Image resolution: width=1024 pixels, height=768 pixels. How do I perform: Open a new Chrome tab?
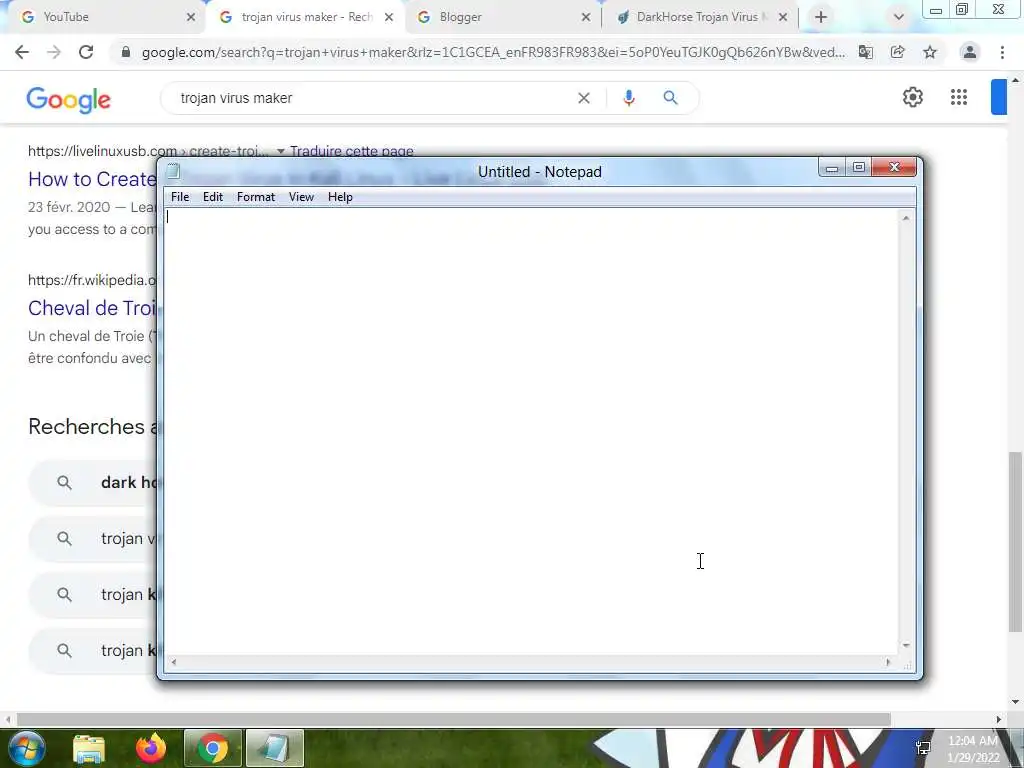coord(821,18)
